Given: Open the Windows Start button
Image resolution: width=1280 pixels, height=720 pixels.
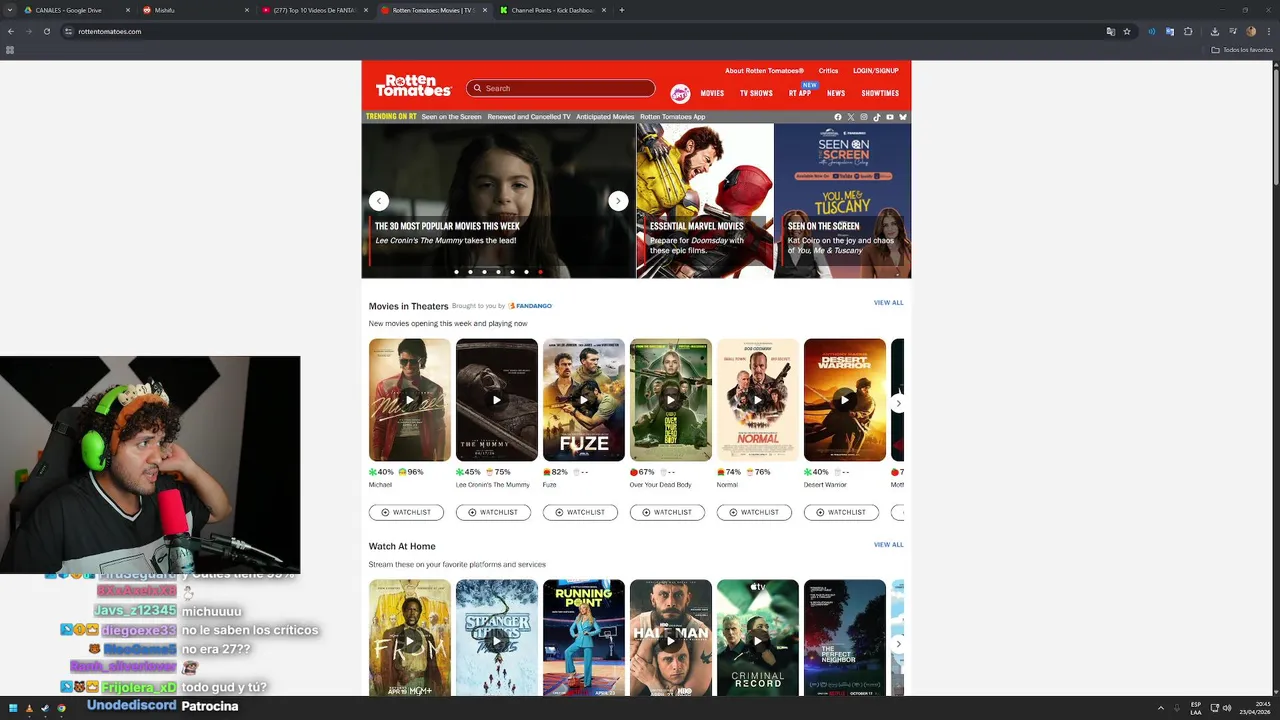Looking at the screenshot, I should tap(13, 708).
